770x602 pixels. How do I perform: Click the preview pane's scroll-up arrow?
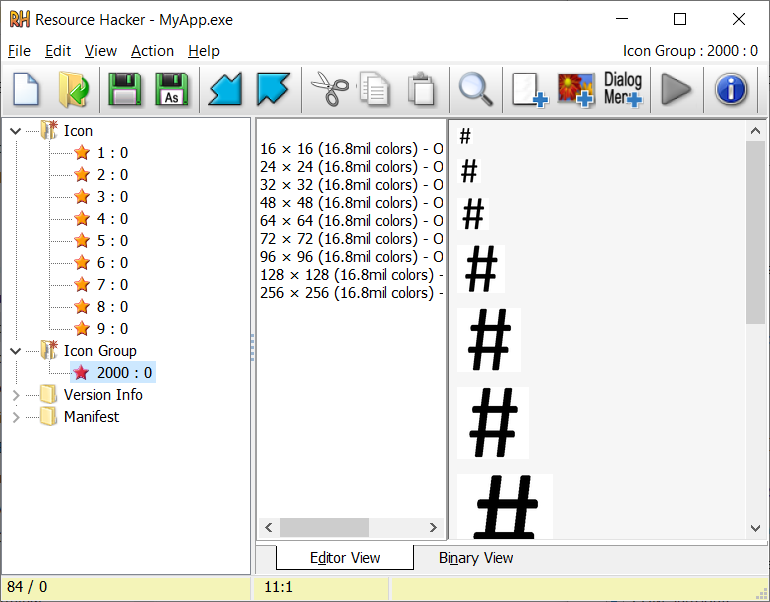click(x=755, y=131)
